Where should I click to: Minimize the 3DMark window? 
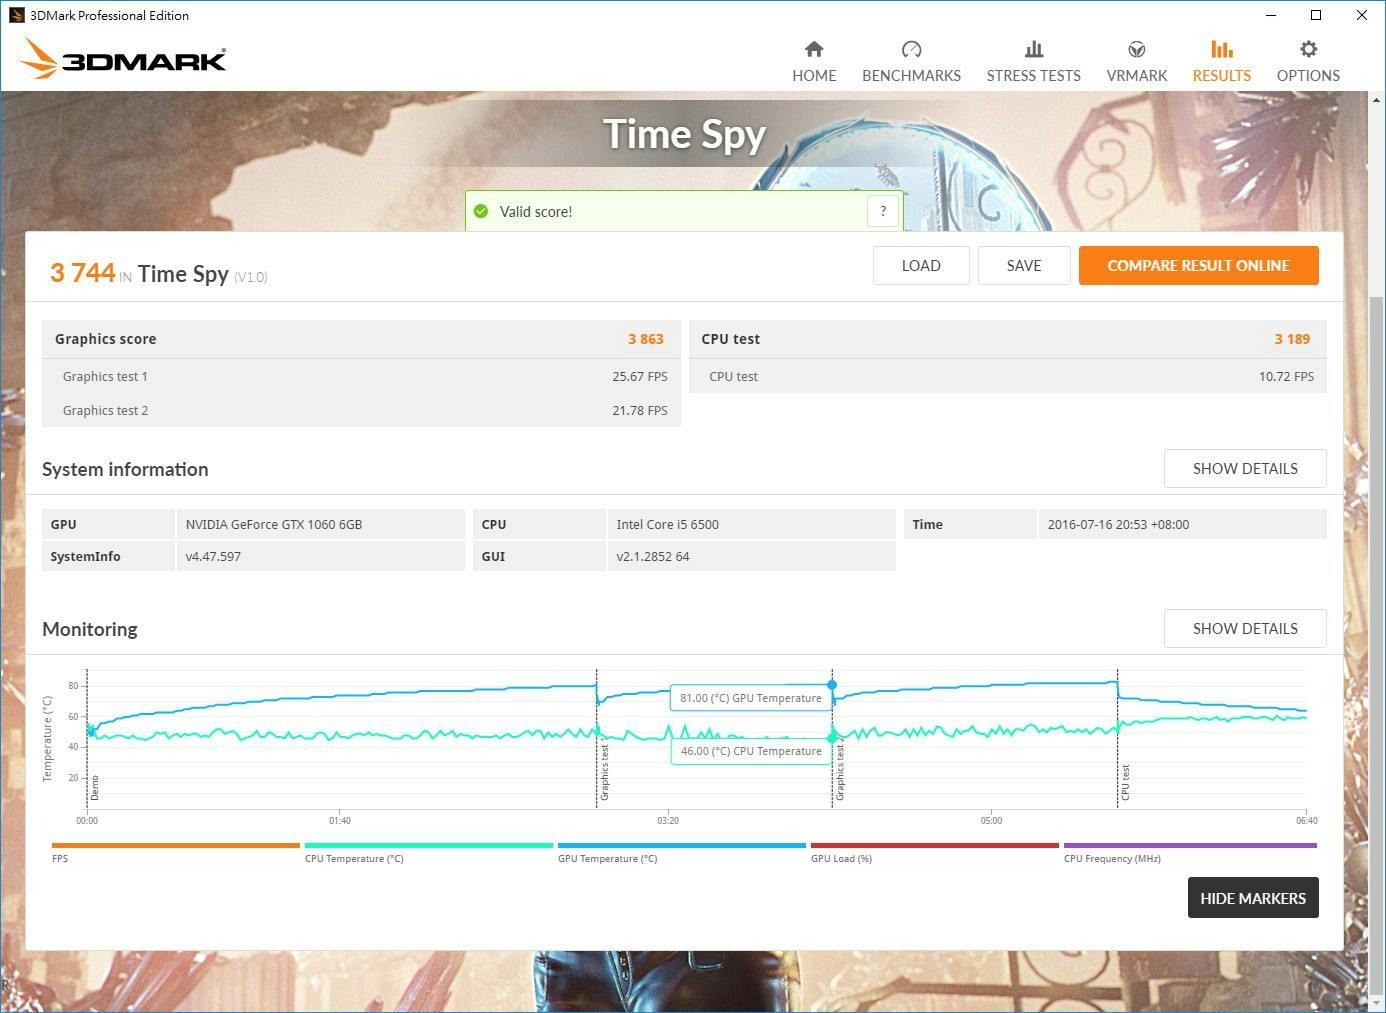1271,15
